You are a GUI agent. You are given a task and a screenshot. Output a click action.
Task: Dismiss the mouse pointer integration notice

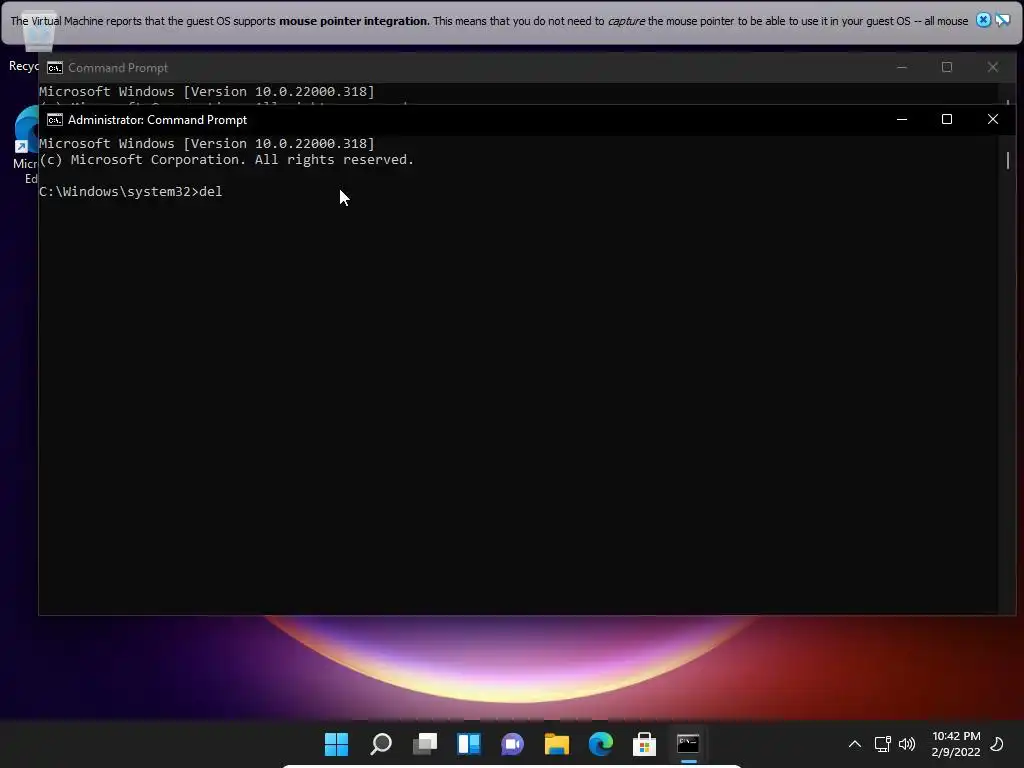[983, 20]
